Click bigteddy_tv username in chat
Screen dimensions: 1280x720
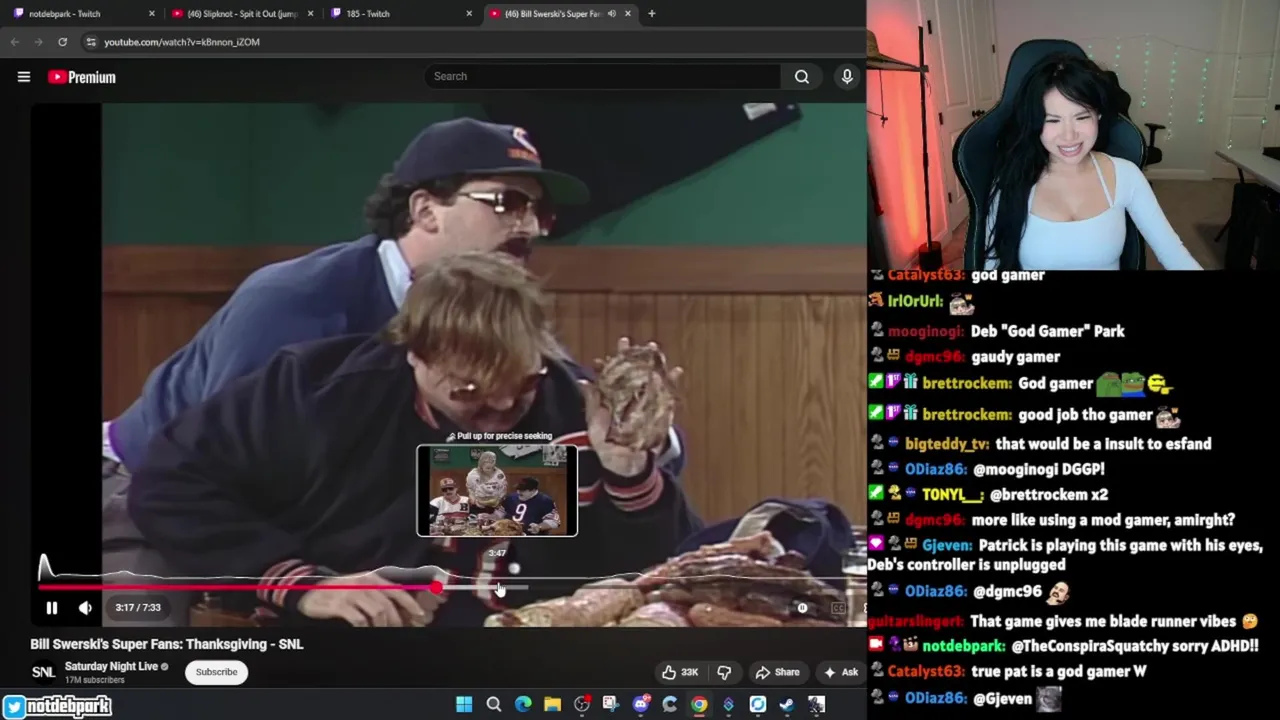point(947,444)
